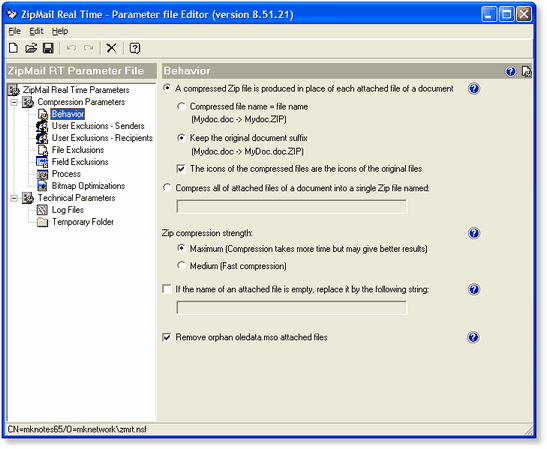Click the app icon in title bar
547x449 pixels.
click(x=12, y=14)
